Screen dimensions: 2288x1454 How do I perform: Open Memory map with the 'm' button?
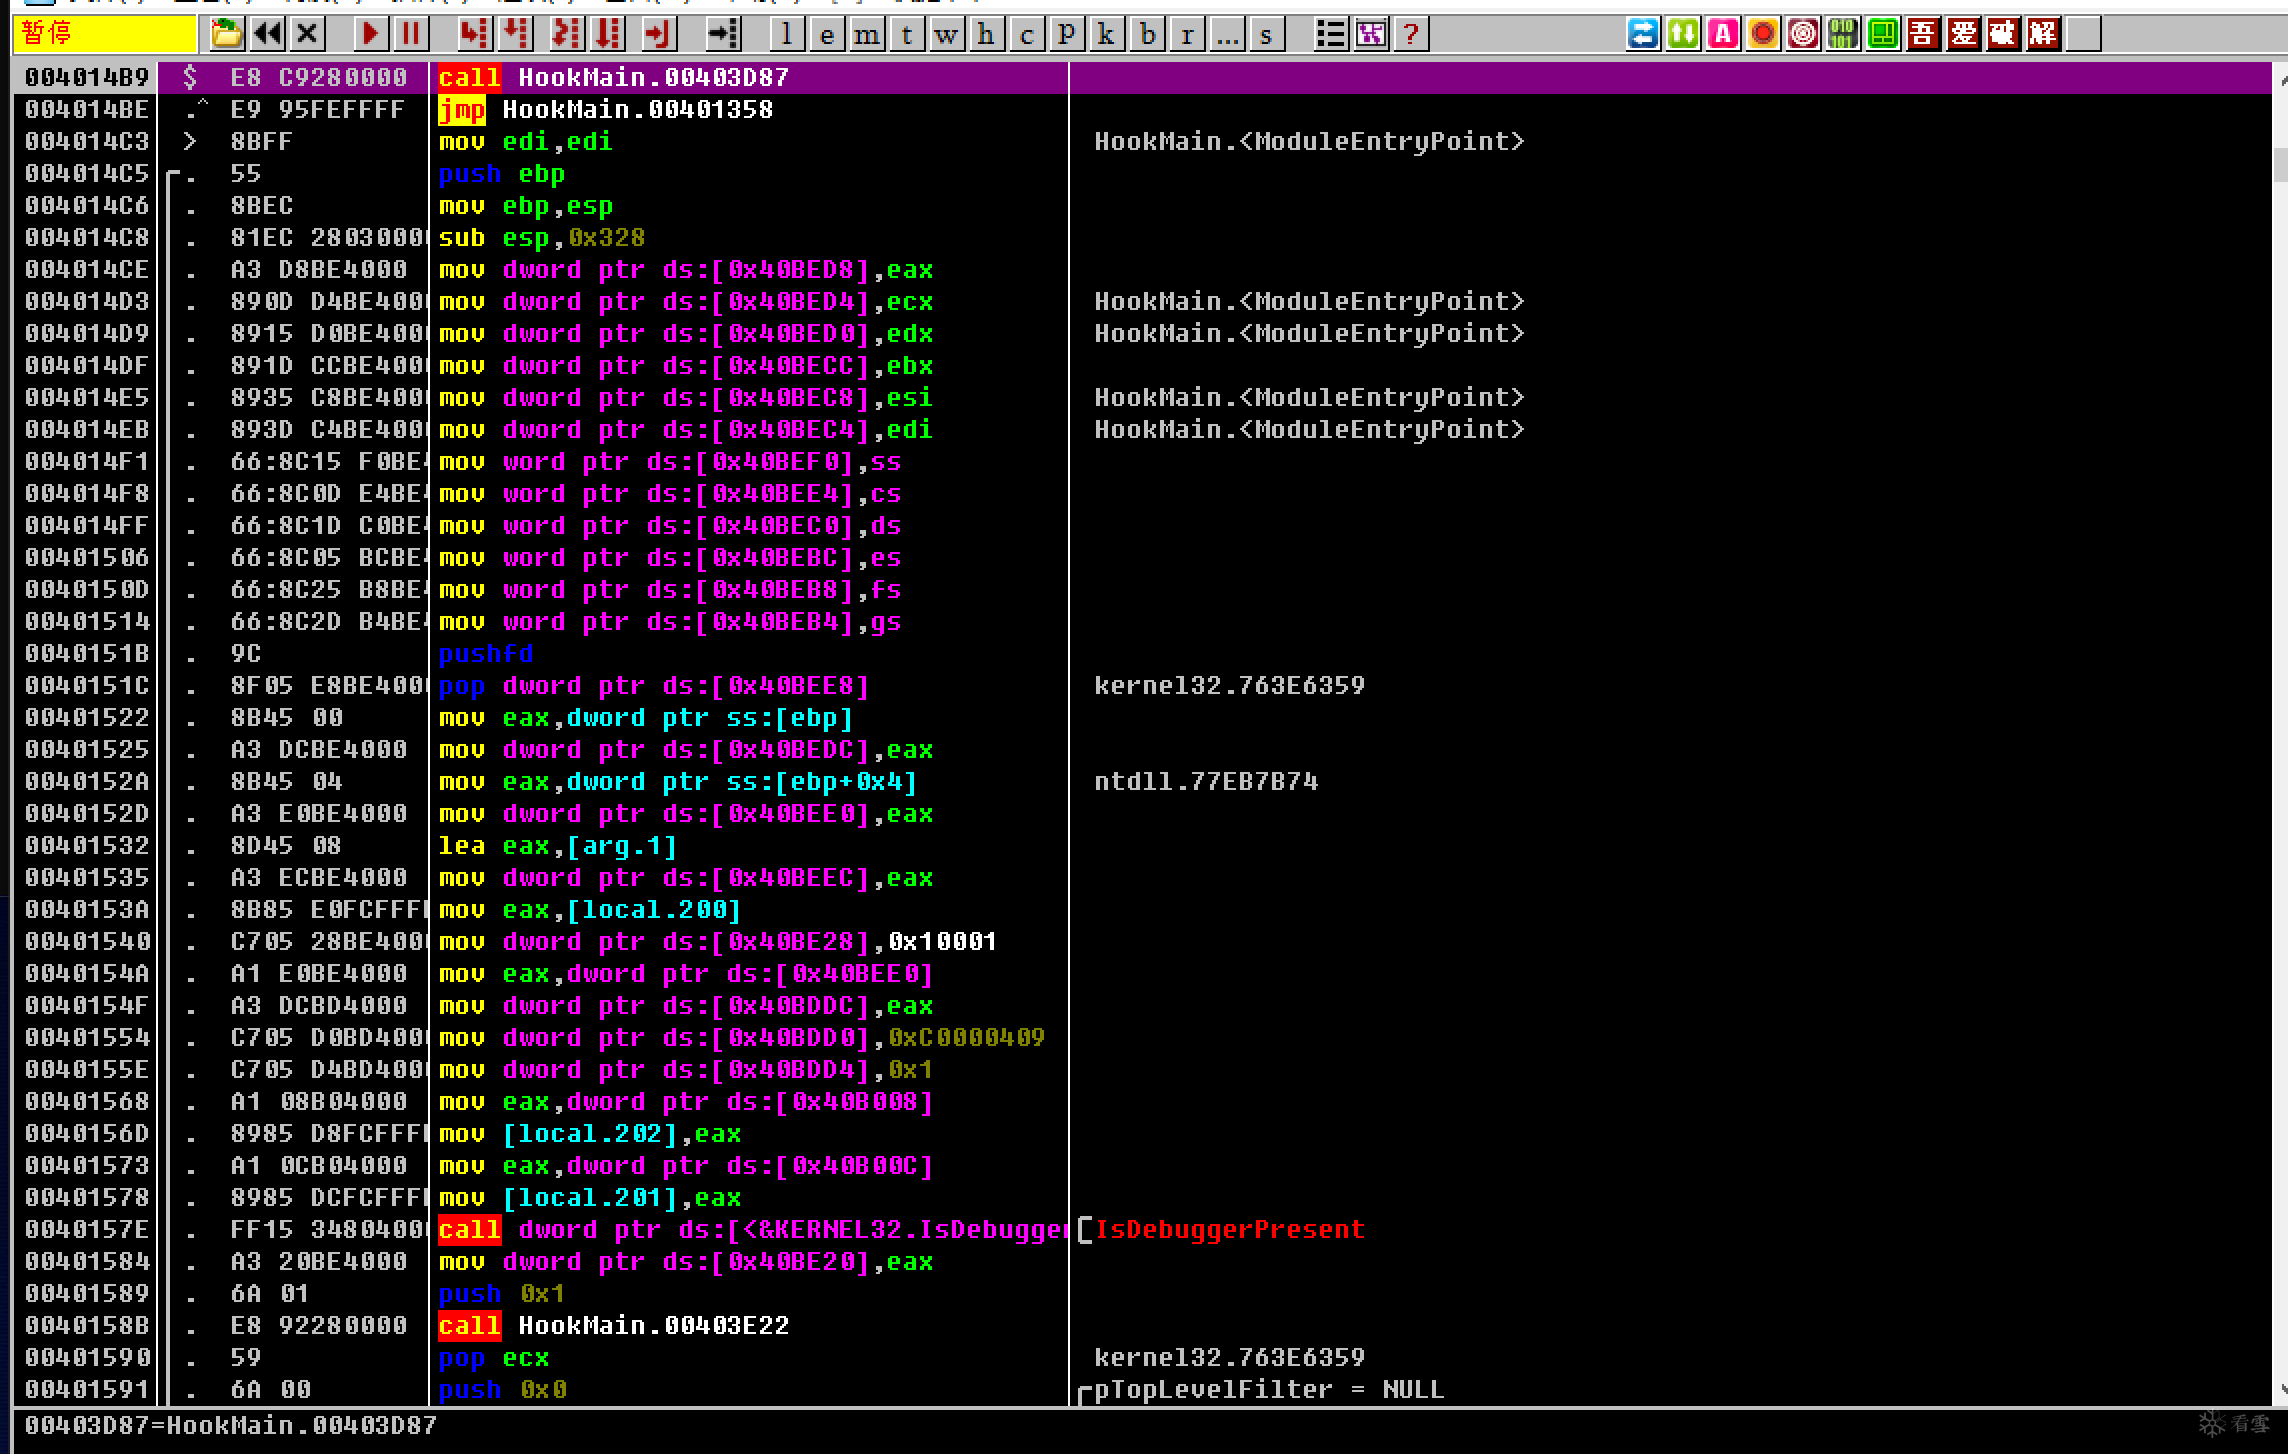(867, 34)
